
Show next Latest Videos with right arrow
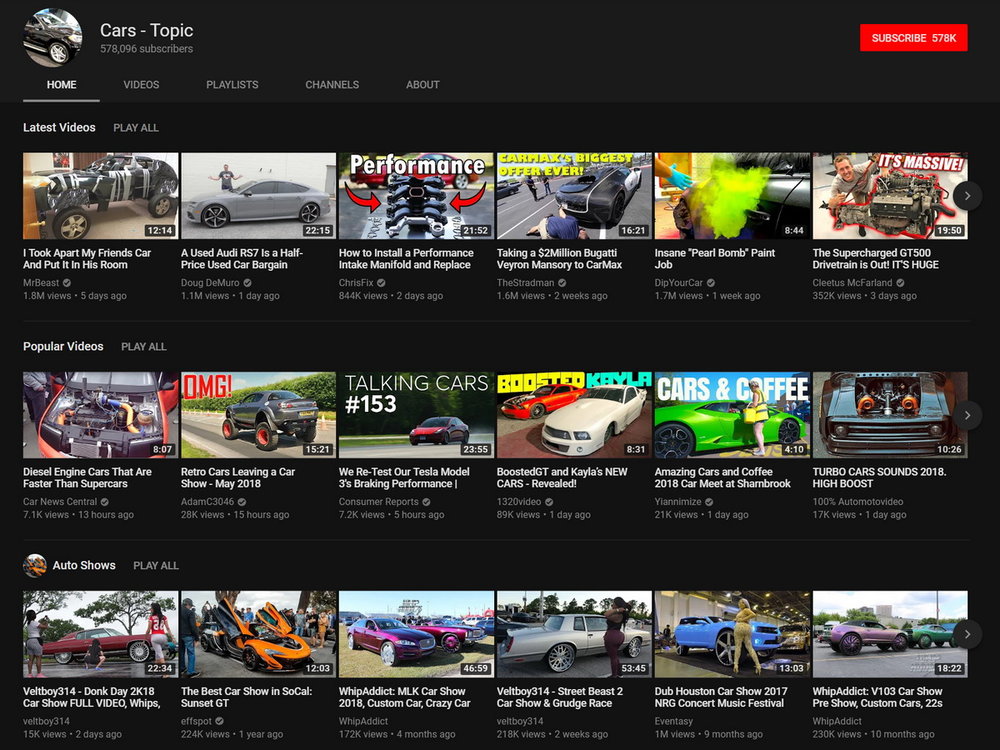click(x=967, y=196)
